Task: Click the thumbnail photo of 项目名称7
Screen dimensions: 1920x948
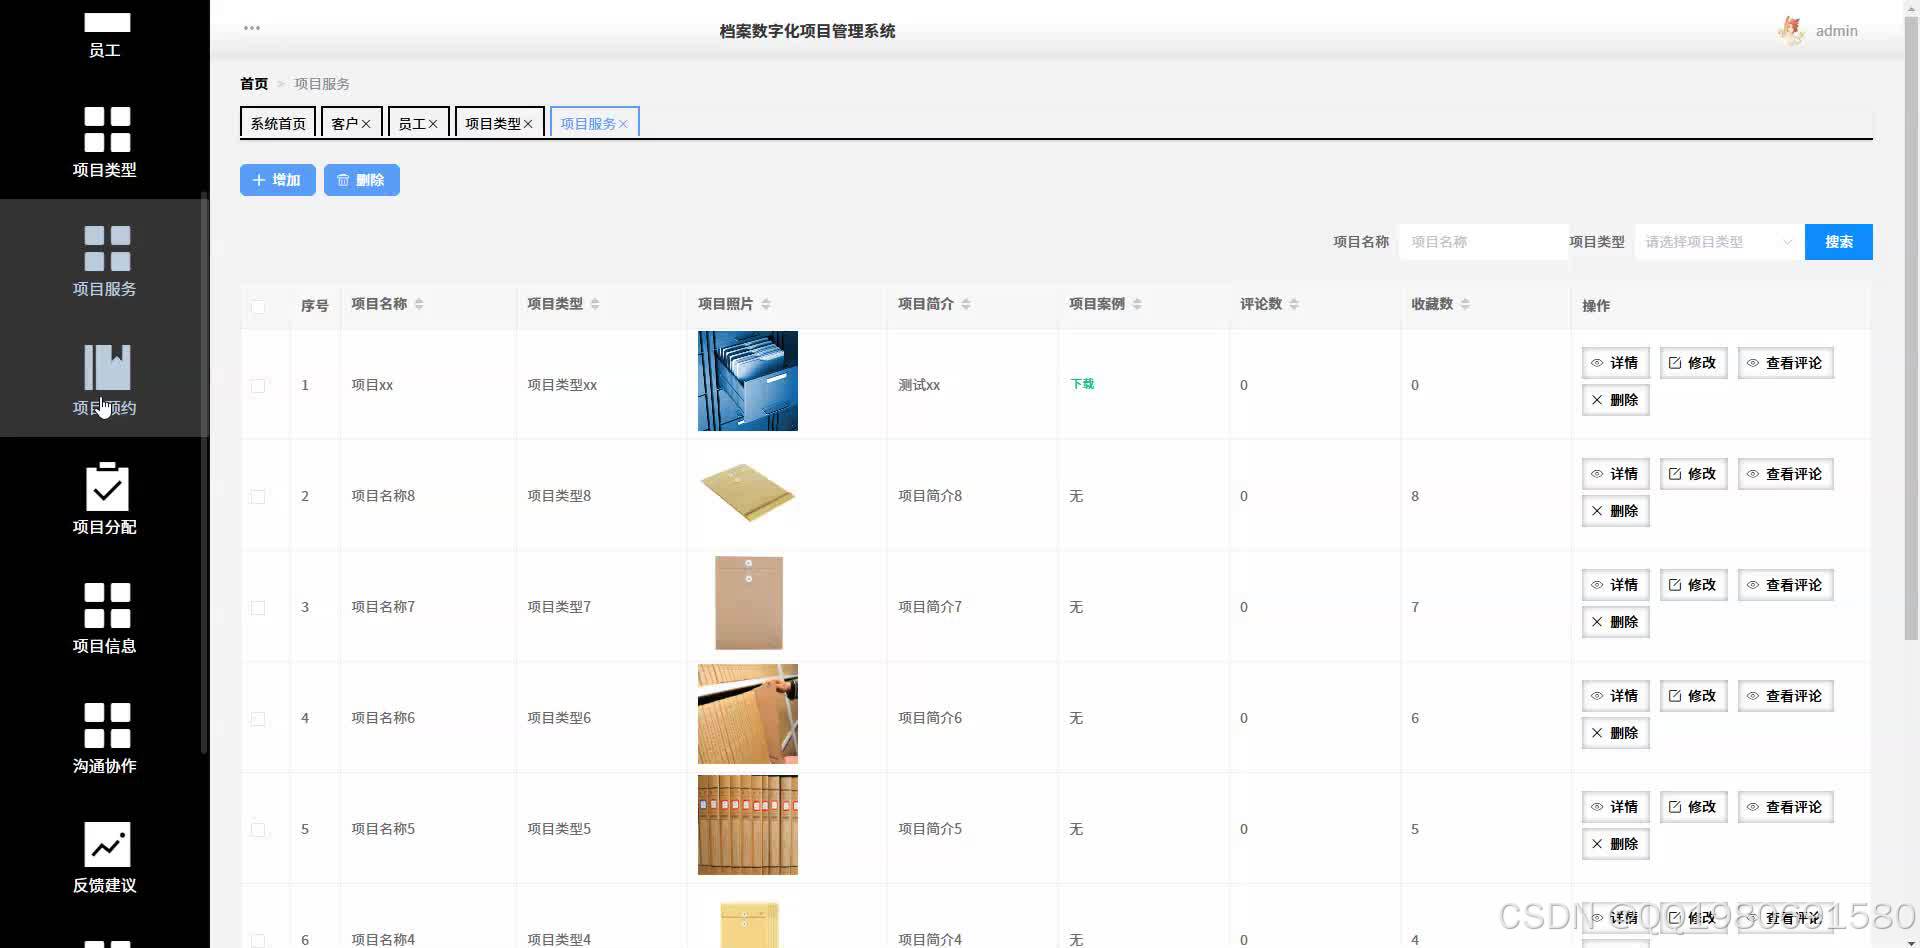Action: pos(747,603)
